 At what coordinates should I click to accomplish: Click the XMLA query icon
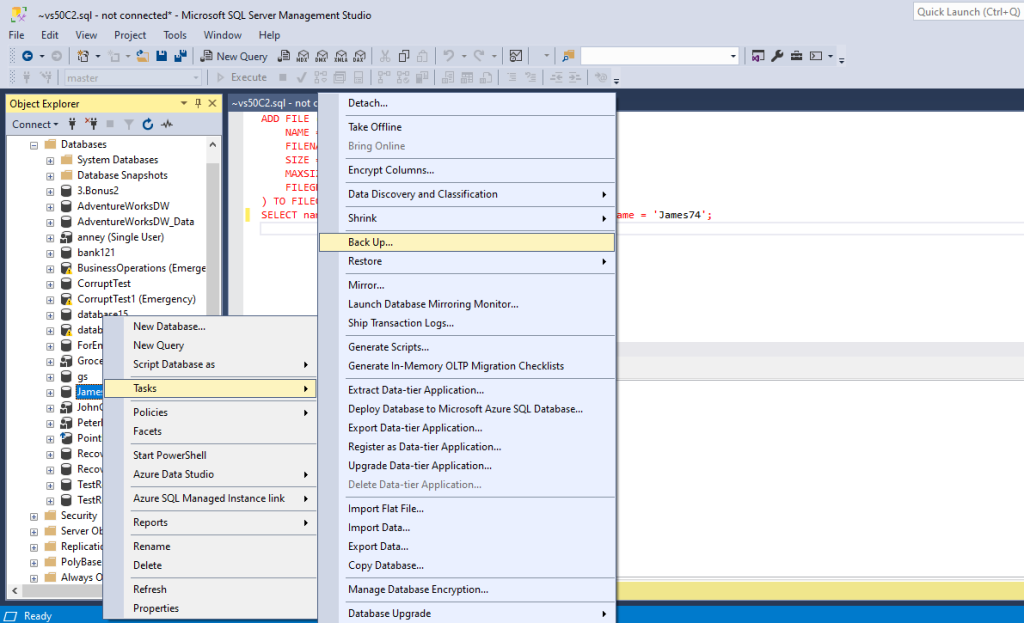341,56
